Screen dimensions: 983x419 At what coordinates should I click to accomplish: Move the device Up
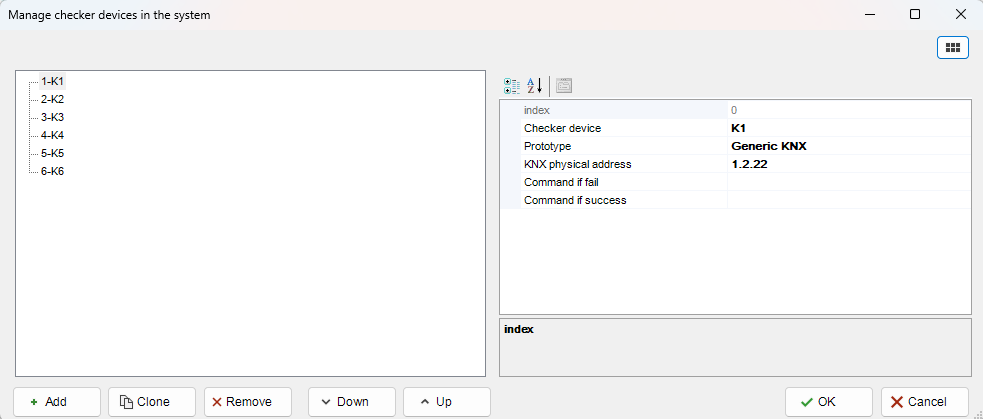click(x=447, y=402)
